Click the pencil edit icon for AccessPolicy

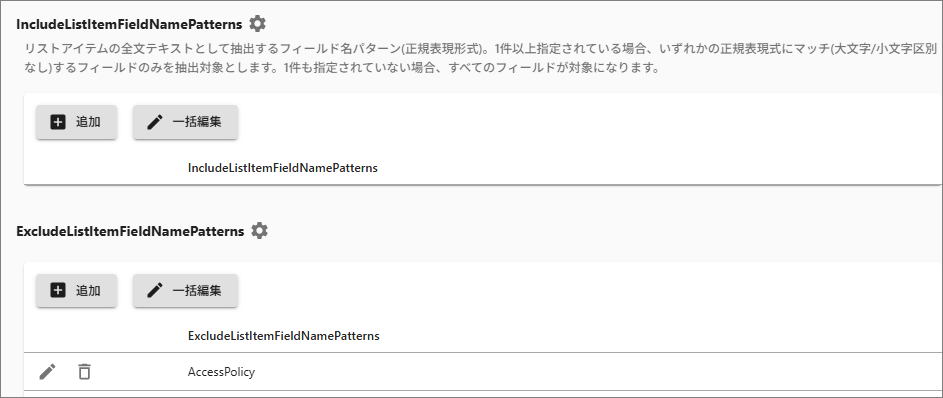(48, 372)
